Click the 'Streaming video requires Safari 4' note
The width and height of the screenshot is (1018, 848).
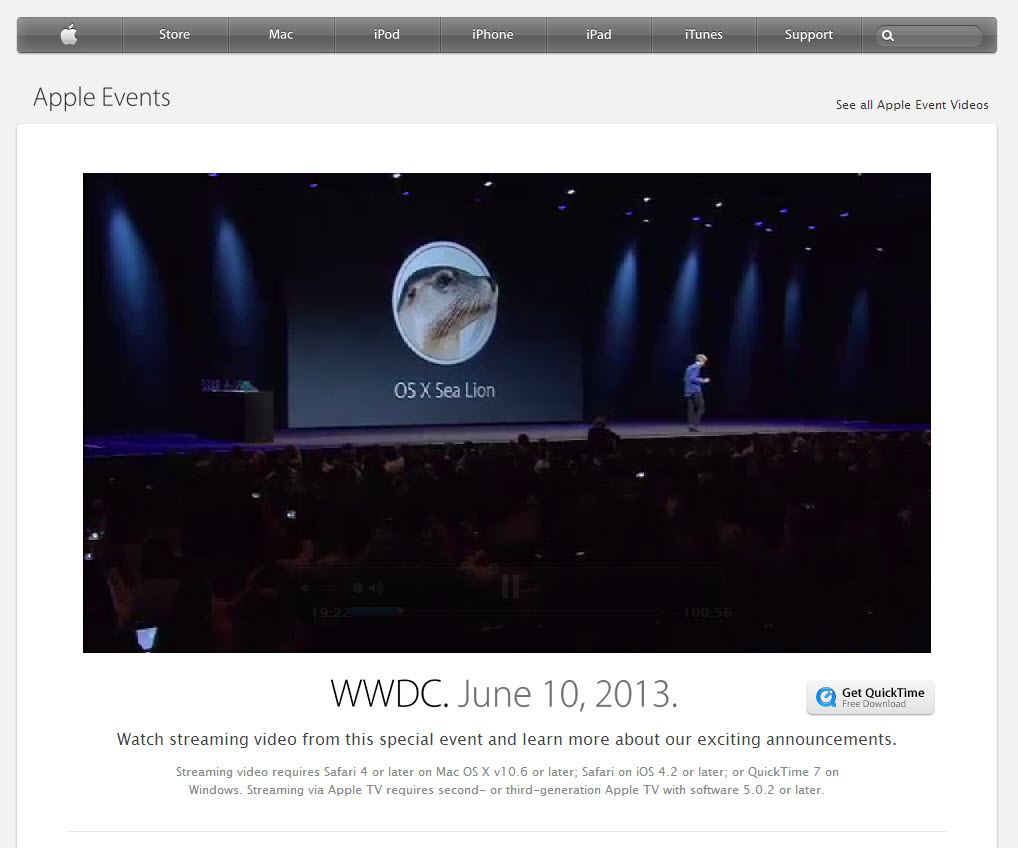click(x=506, y=780)
